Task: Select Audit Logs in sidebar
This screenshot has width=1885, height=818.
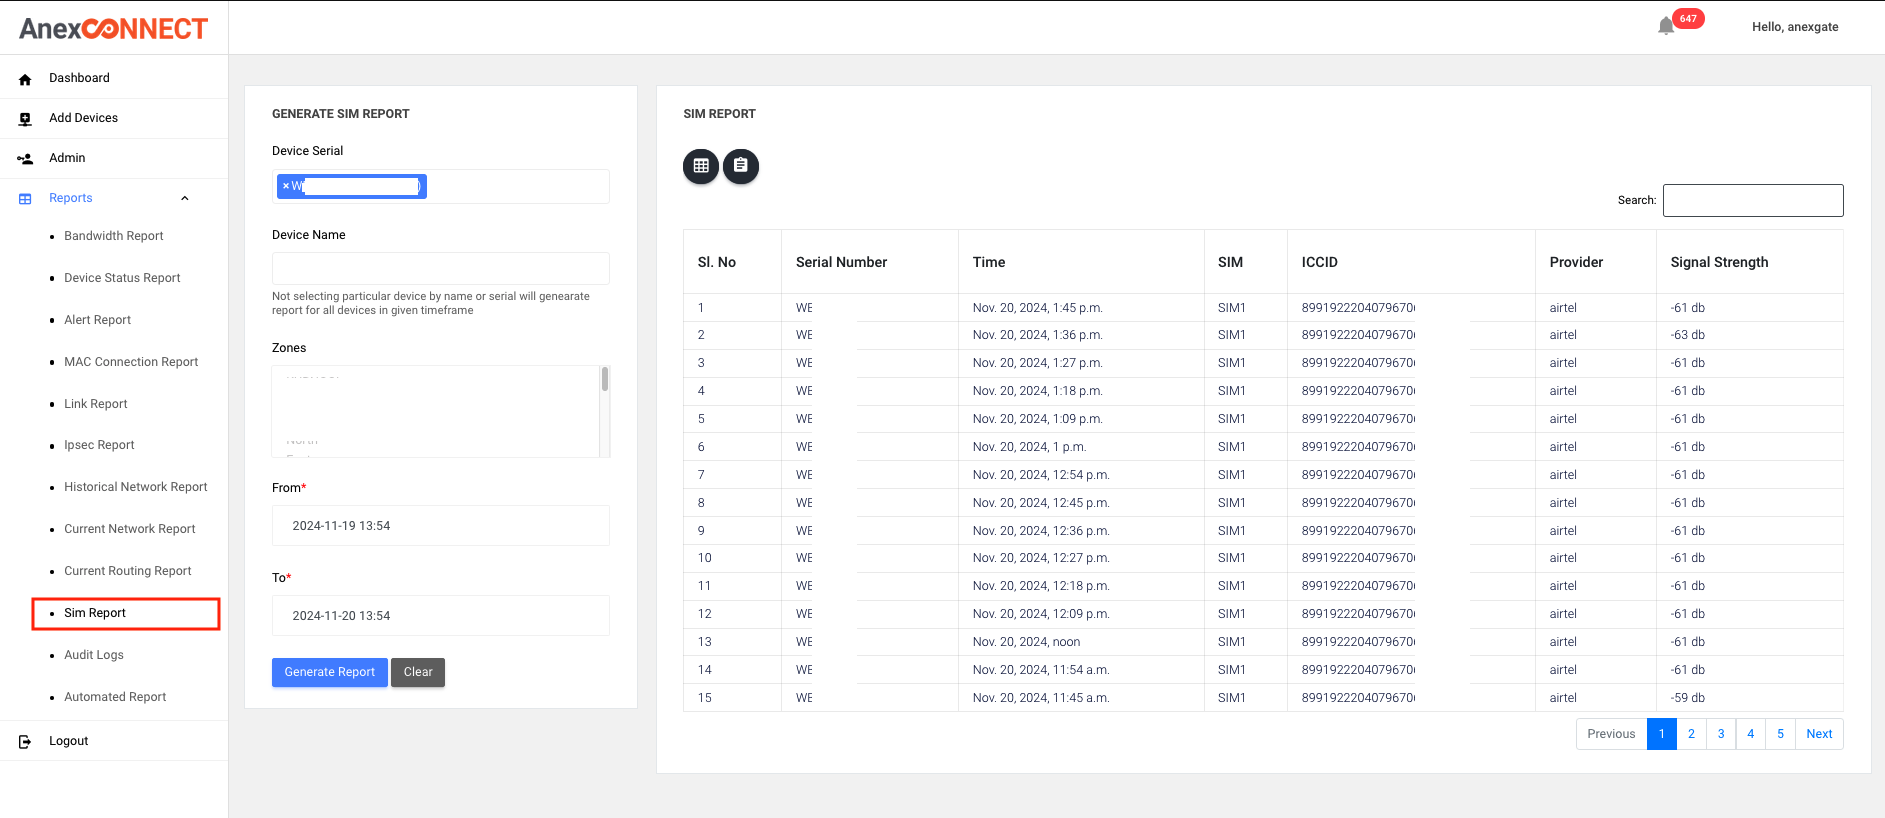Action: coord(94,655)
